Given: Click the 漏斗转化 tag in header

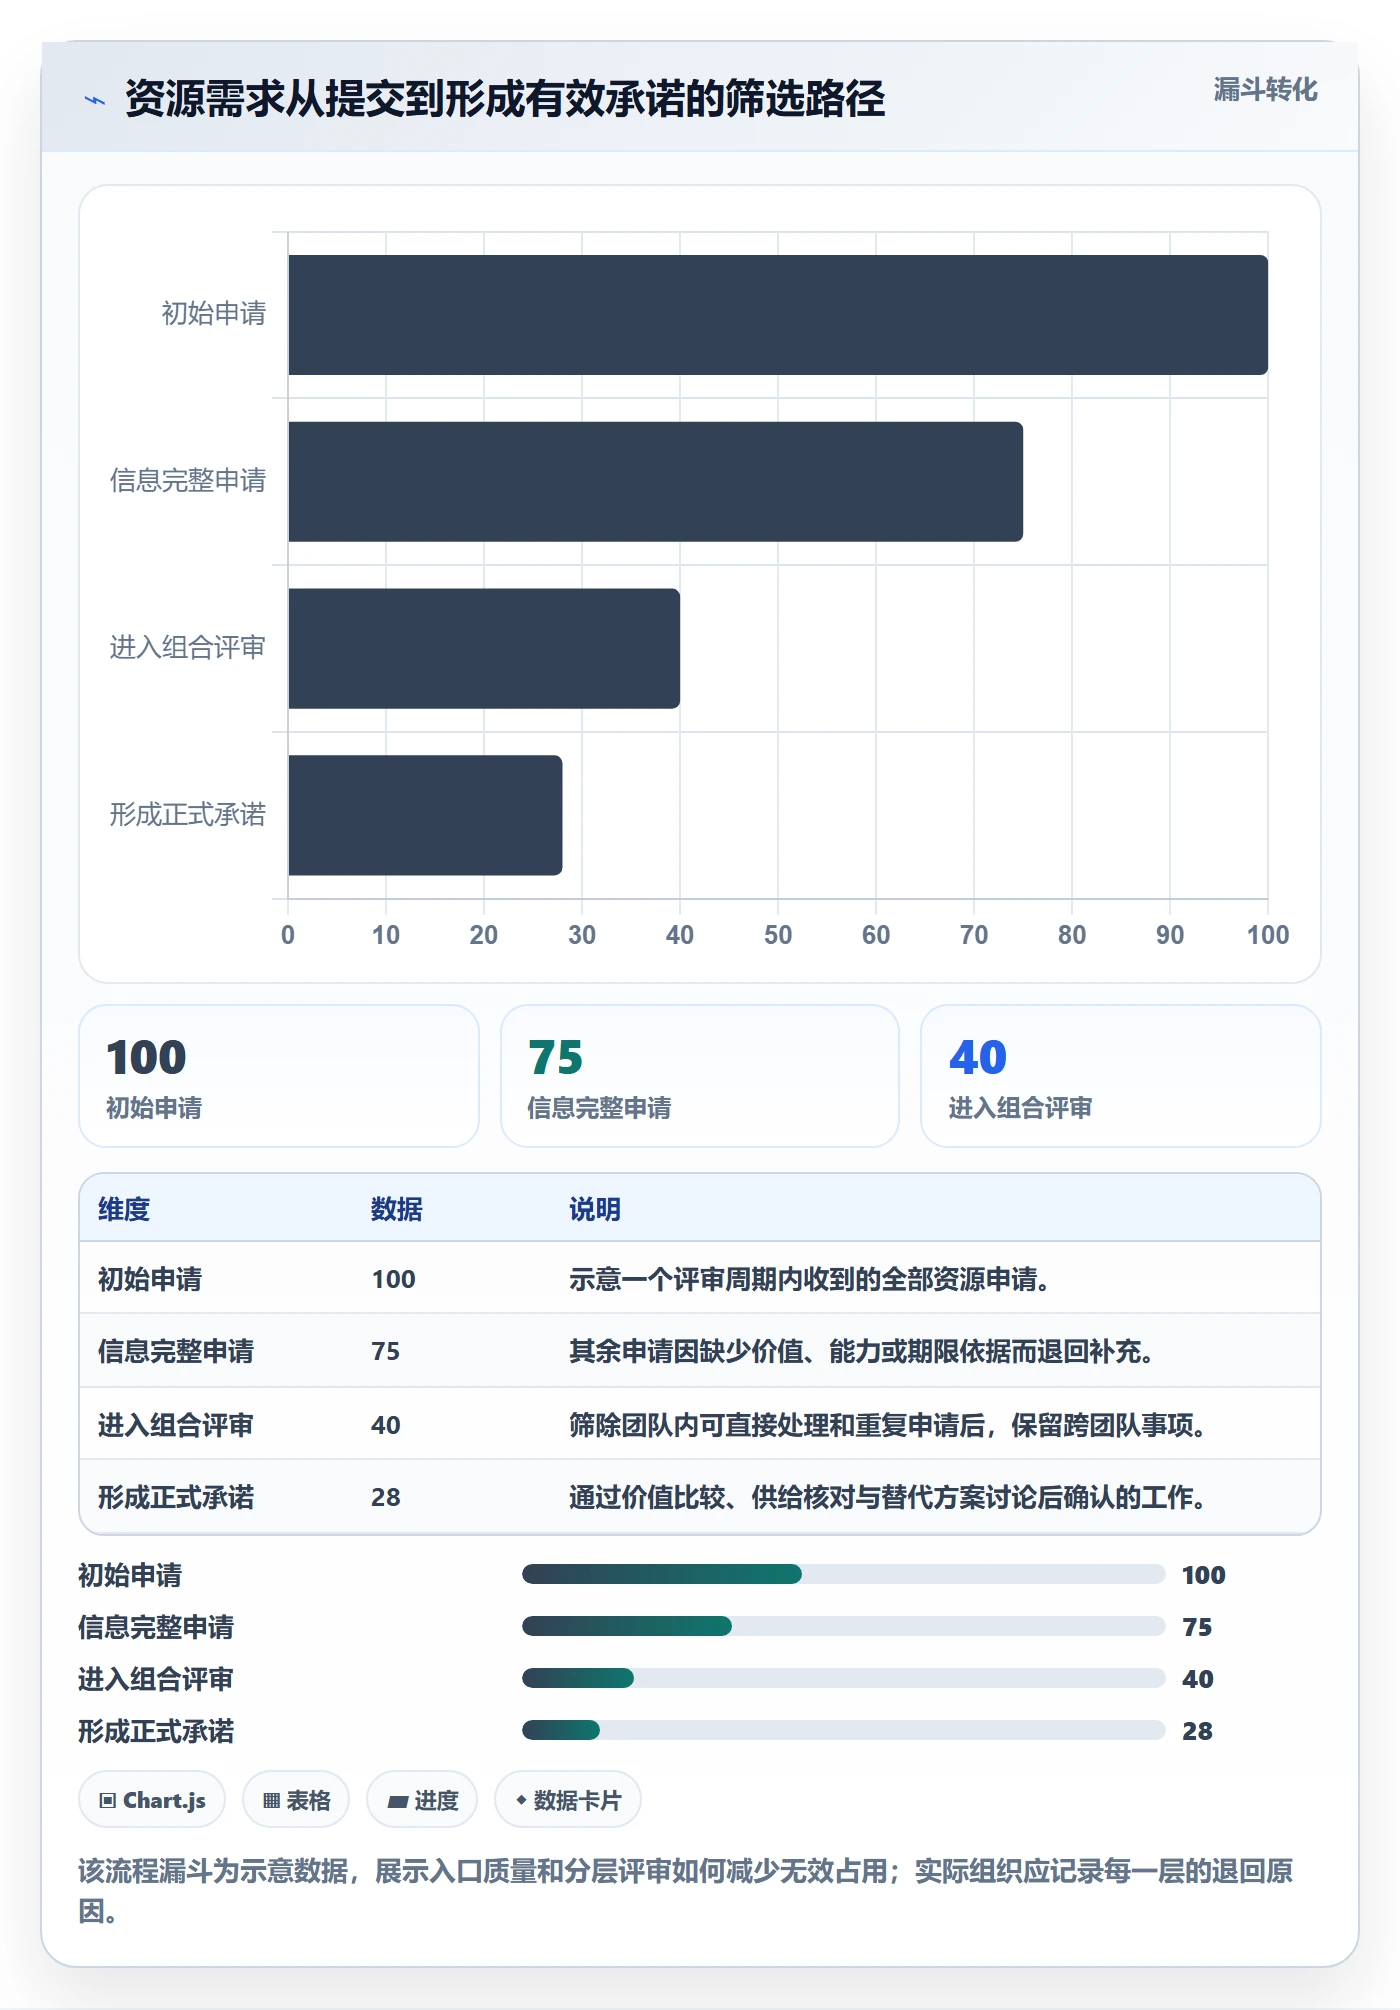Looking at the screenshot, I should click(x=1265, y=90).
